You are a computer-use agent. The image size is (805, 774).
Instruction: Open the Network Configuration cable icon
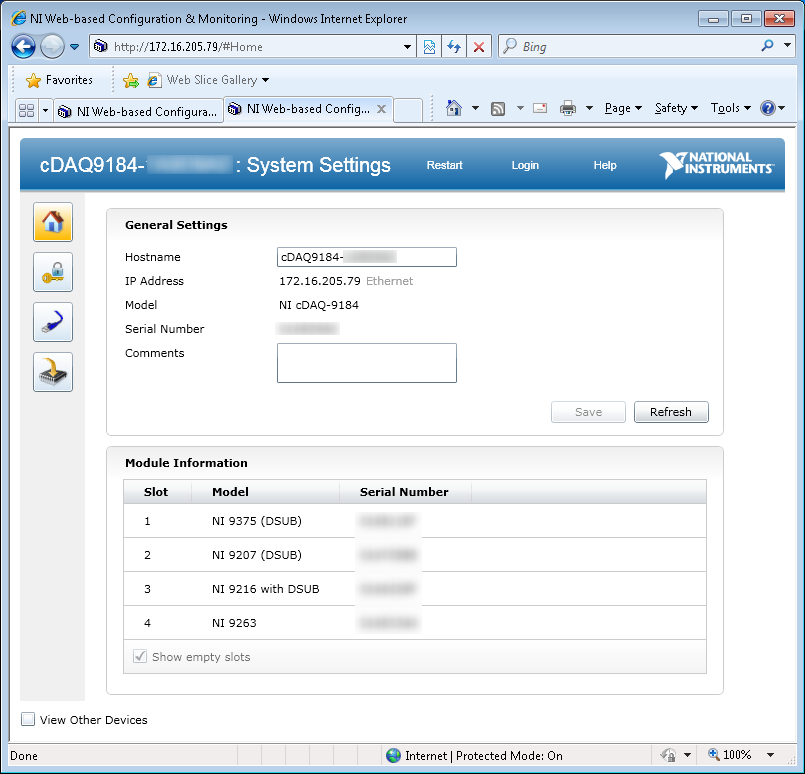point(53,322)
